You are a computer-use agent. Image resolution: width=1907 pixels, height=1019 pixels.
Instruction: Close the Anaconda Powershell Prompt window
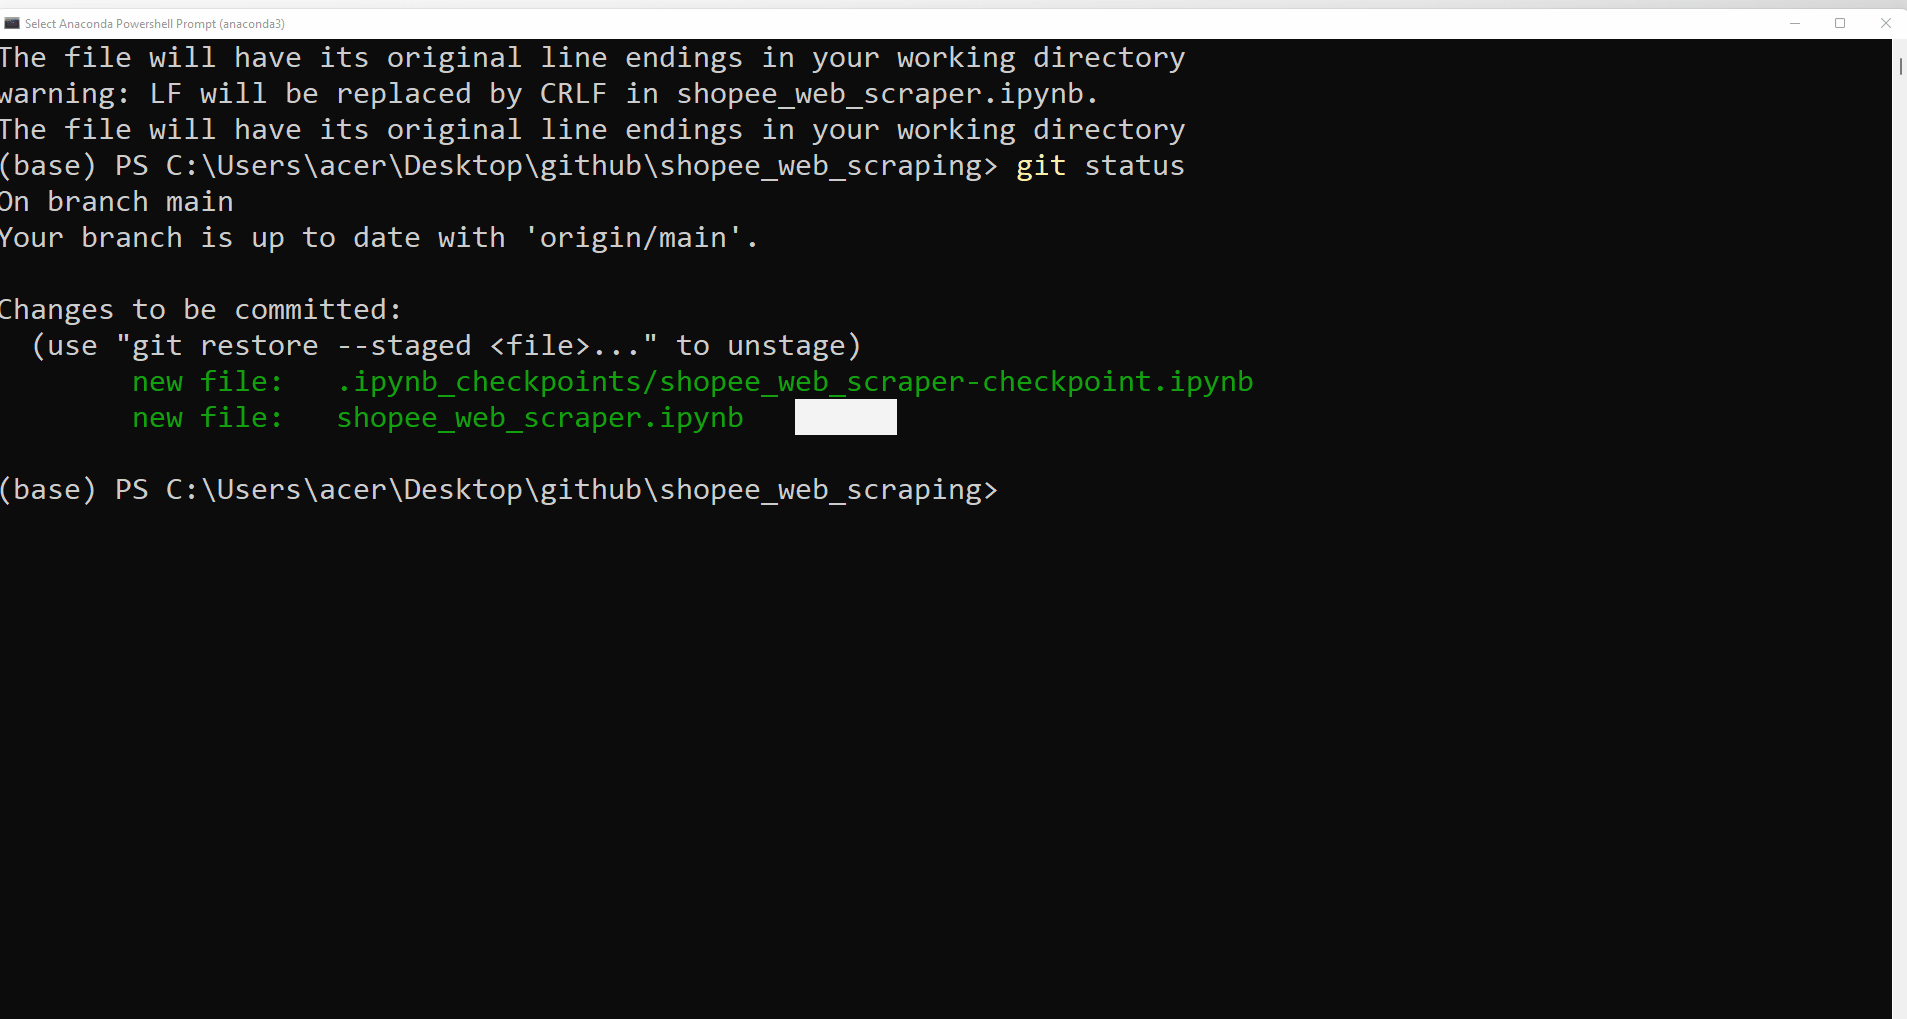coord(1886,23)
